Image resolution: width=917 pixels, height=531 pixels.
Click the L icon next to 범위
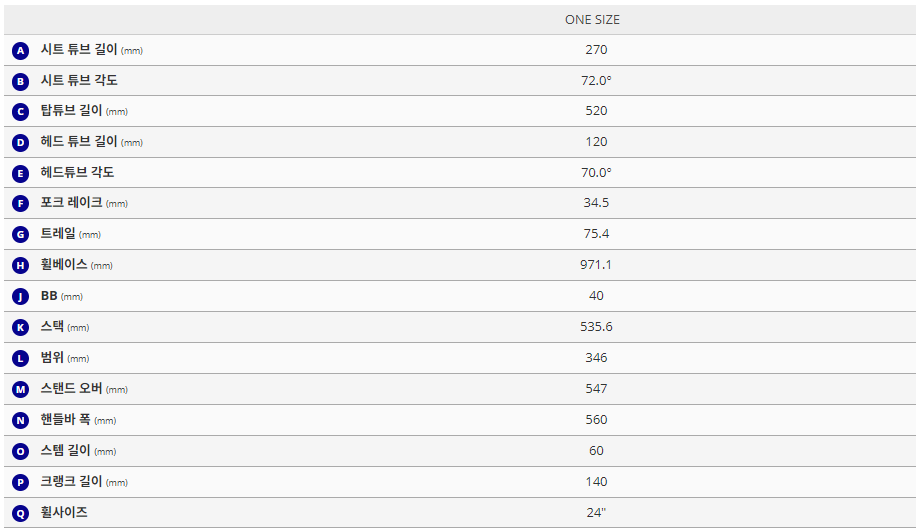pyautogui.click(x=20, y=359)
